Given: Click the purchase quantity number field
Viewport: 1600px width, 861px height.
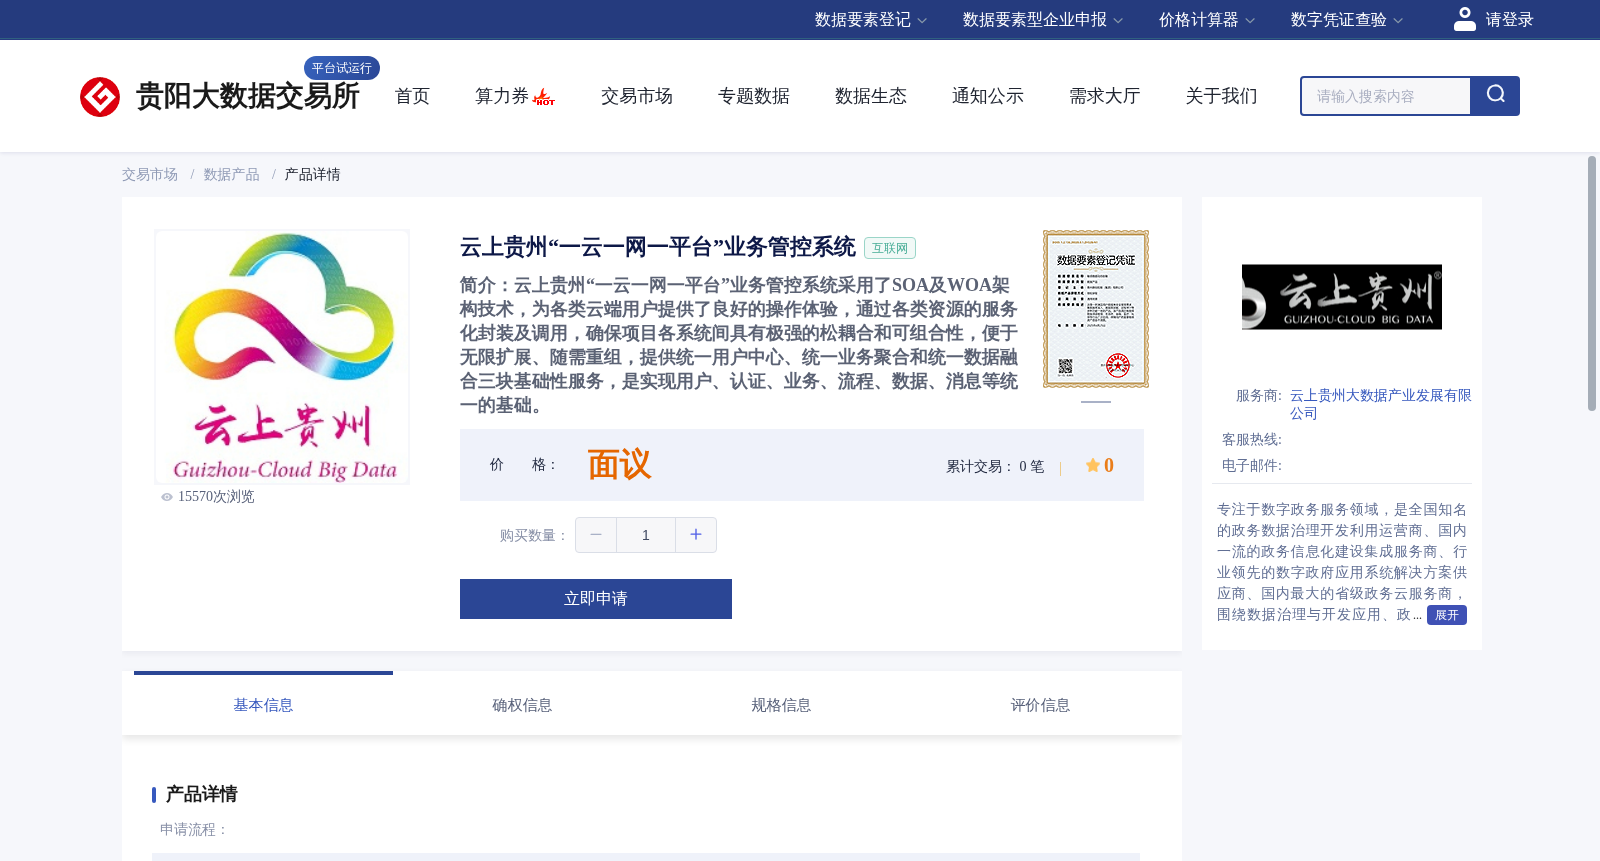Looking at the screenshot, I should coord(646,535).
